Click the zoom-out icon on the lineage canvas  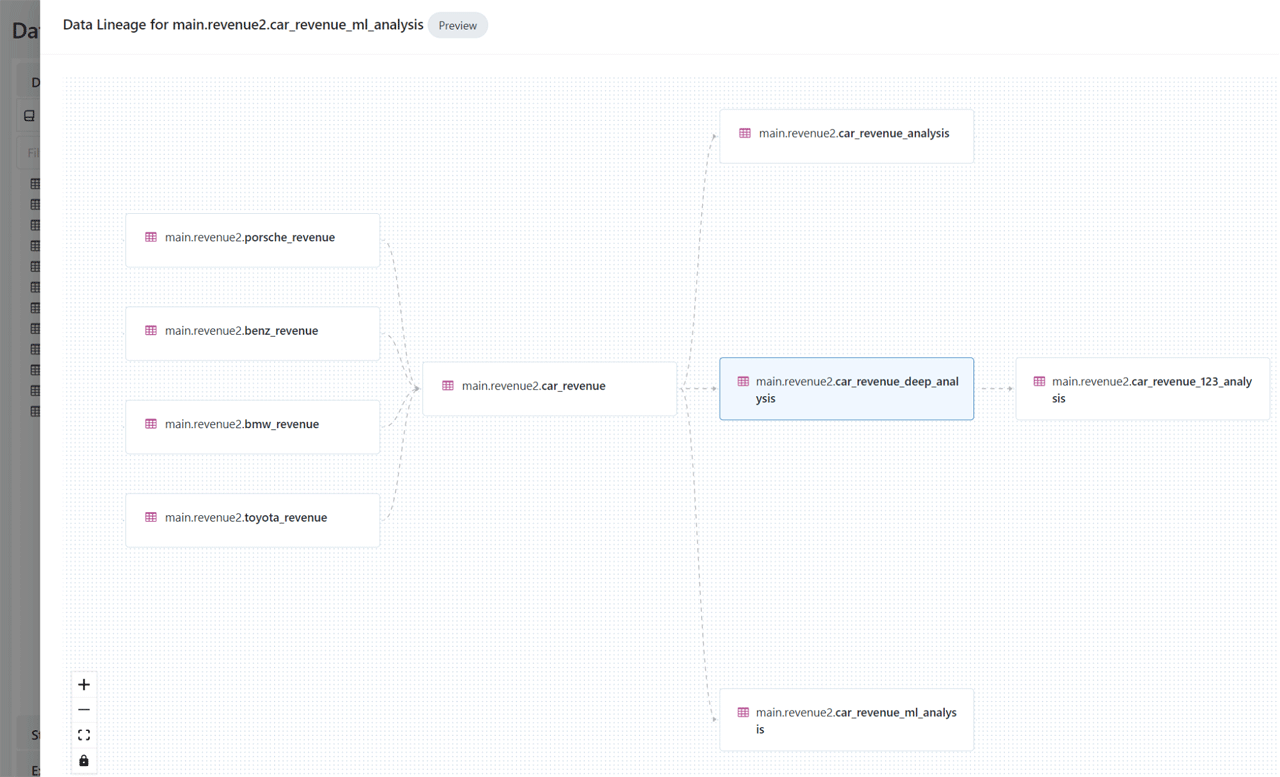point(83,709)
